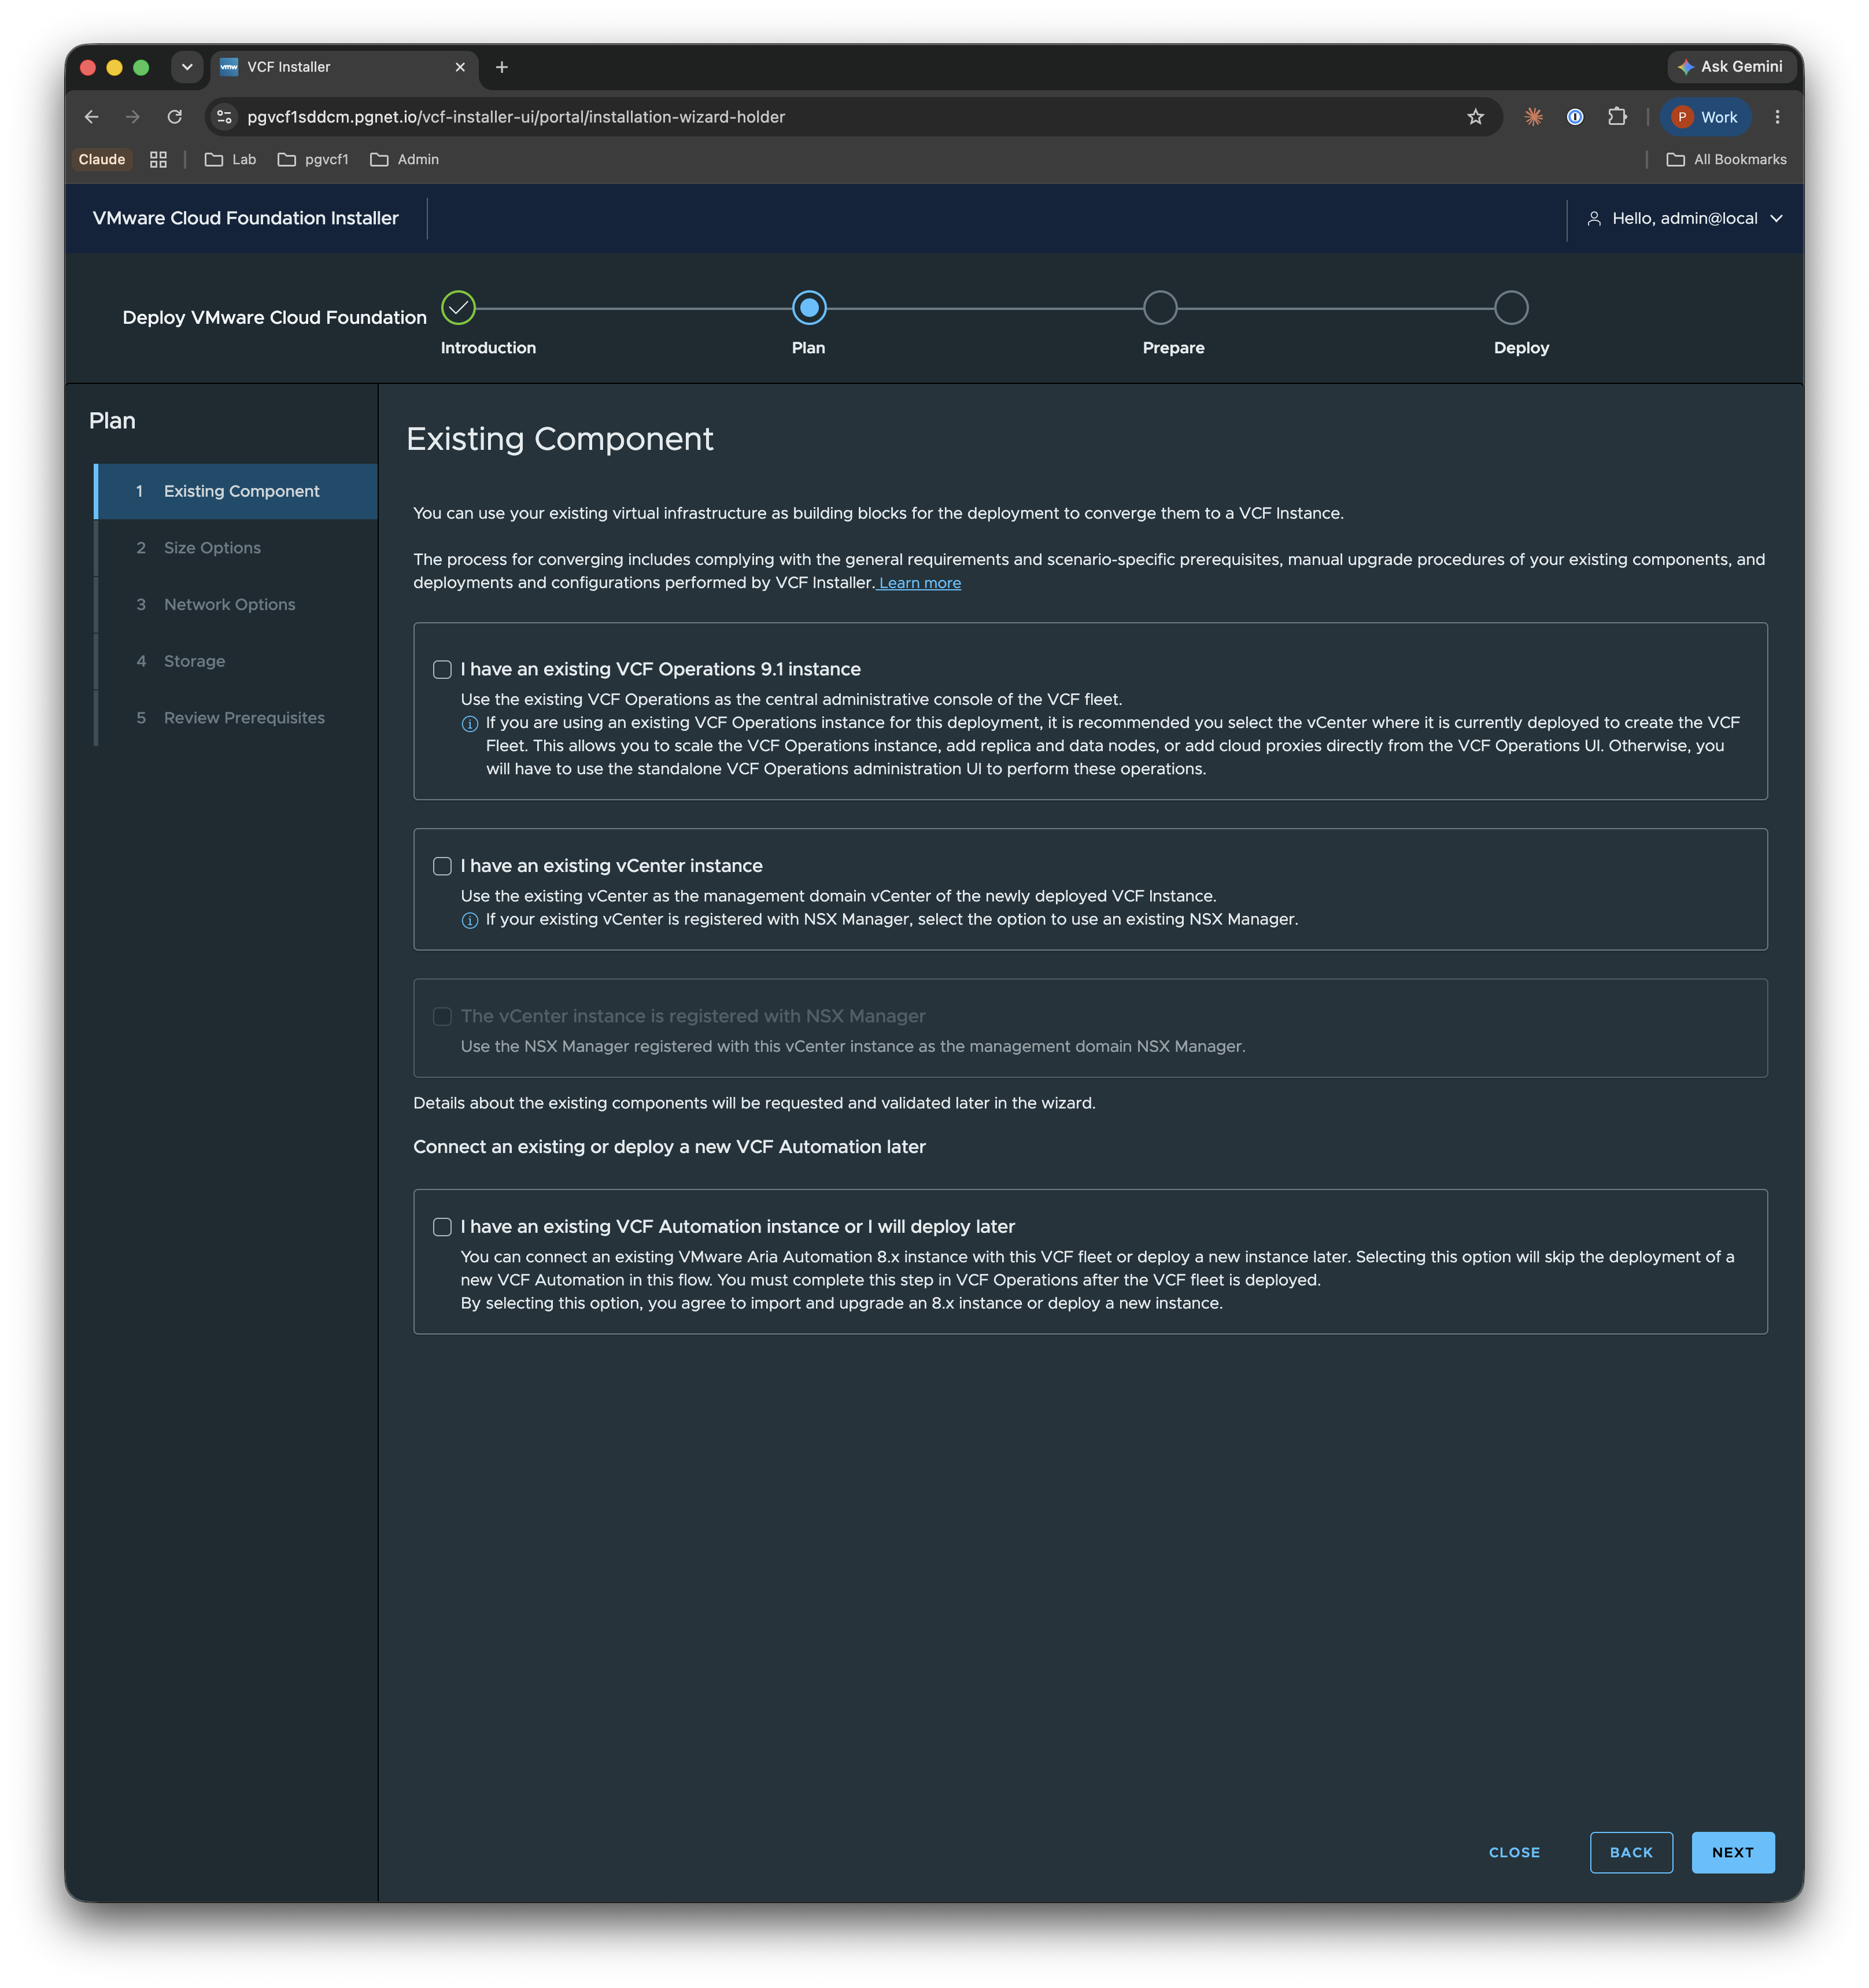The width and height of the screenshot is (1869, 1988).
Task: Click info icon in vCenter instance card
Action: 470,920
